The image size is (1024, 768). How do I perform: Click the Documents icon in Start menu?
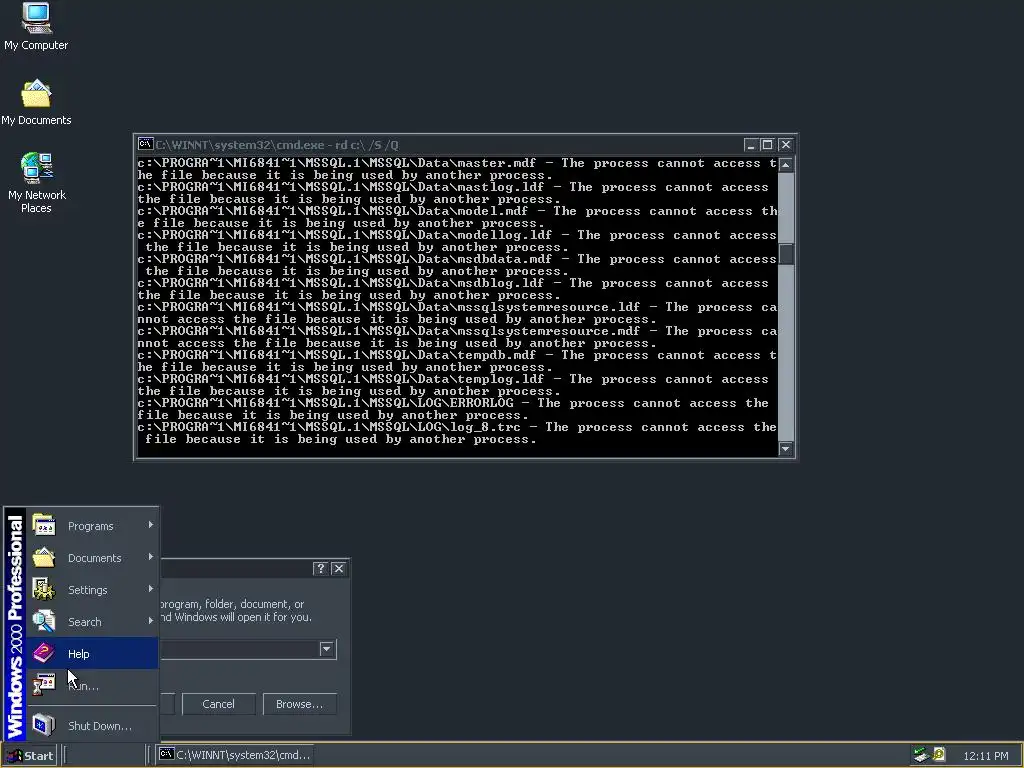[x=44, y=557]
